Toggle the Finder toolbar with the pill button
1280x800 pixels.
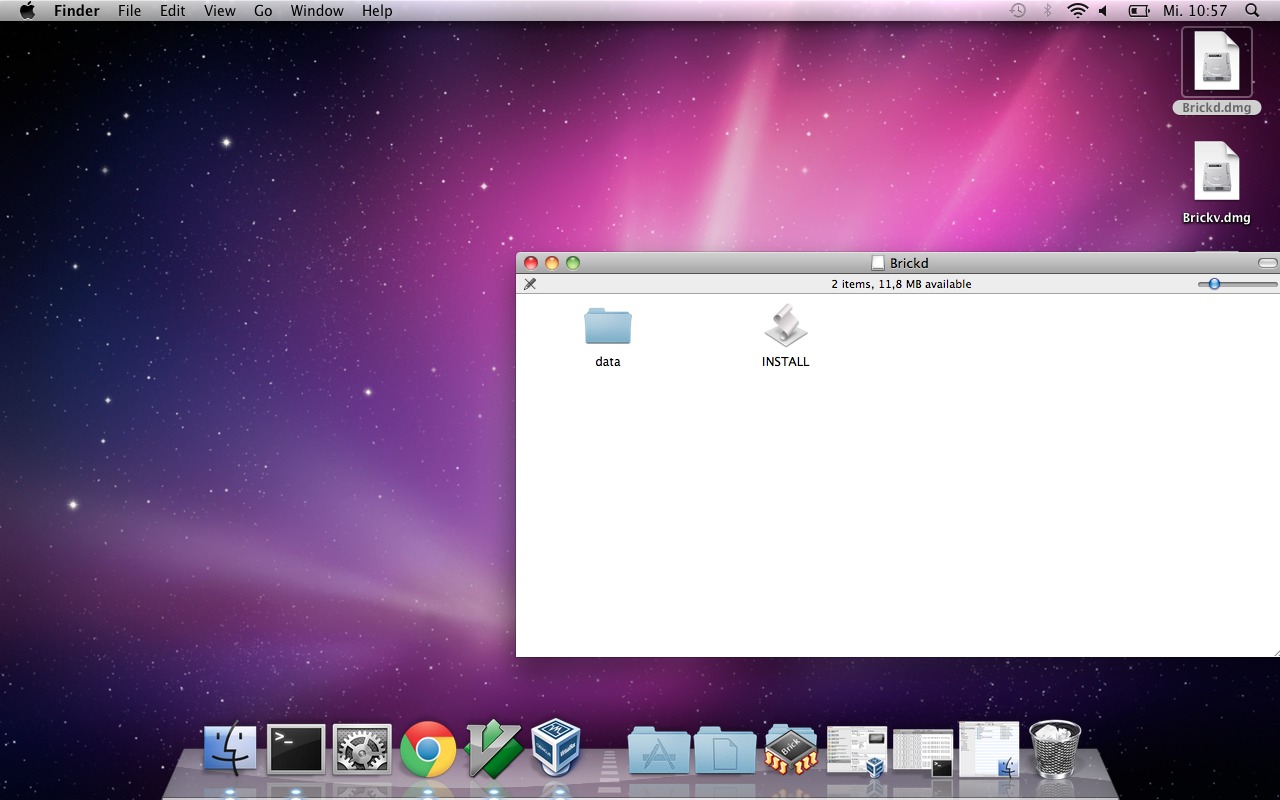point(1267,263)
